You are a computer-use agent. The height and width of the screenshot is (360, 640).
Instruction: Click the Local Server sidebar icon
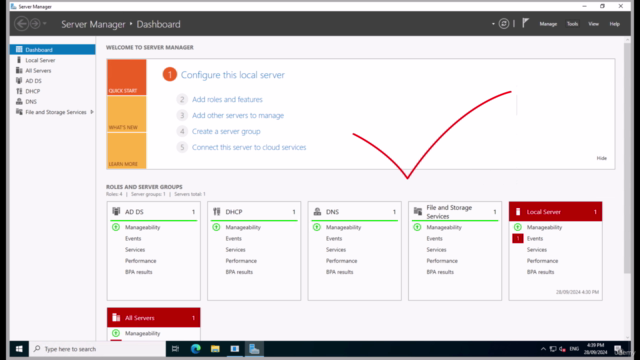[19, 60]
